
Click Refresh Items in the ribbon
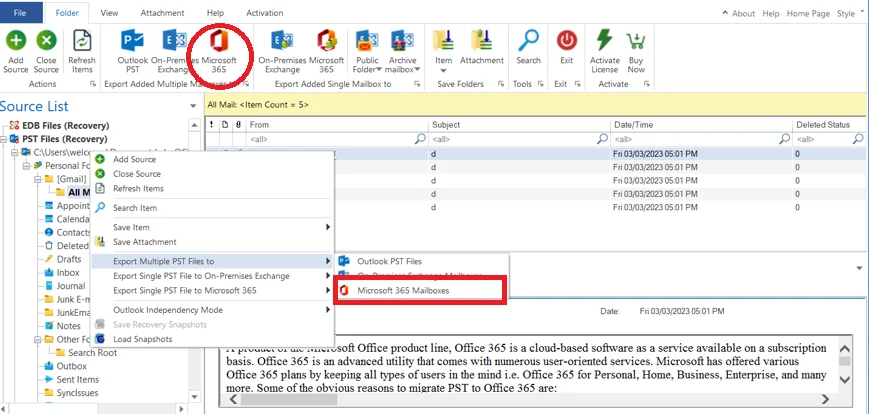click(x=82, y=51)
